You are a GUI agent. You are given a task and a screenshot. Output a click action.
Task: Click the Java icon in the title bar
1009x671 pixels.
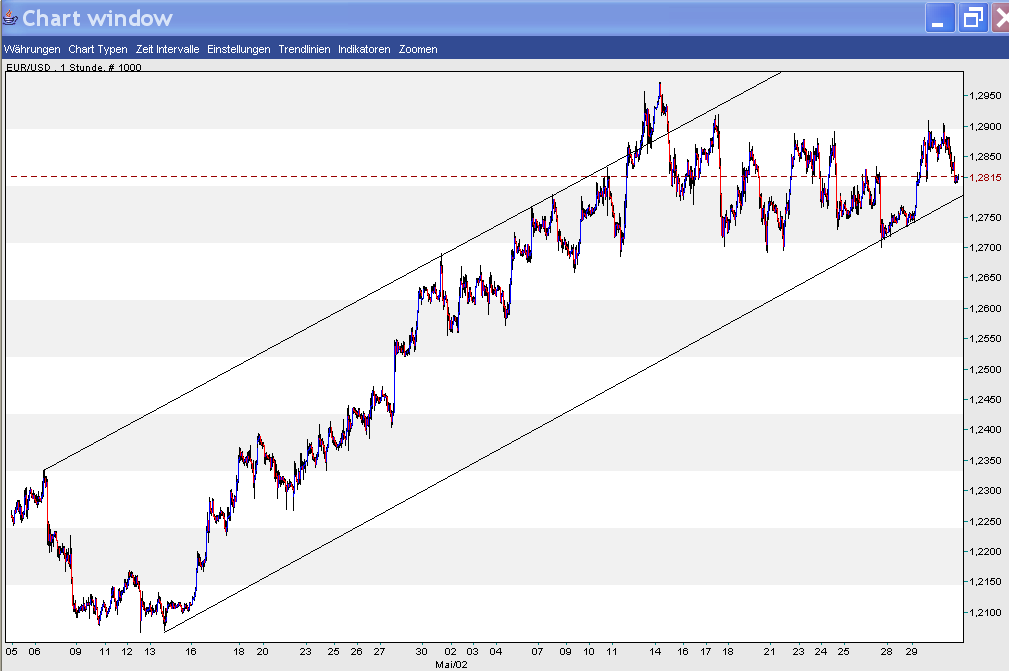pyautogui.click(x=10, y=18)
